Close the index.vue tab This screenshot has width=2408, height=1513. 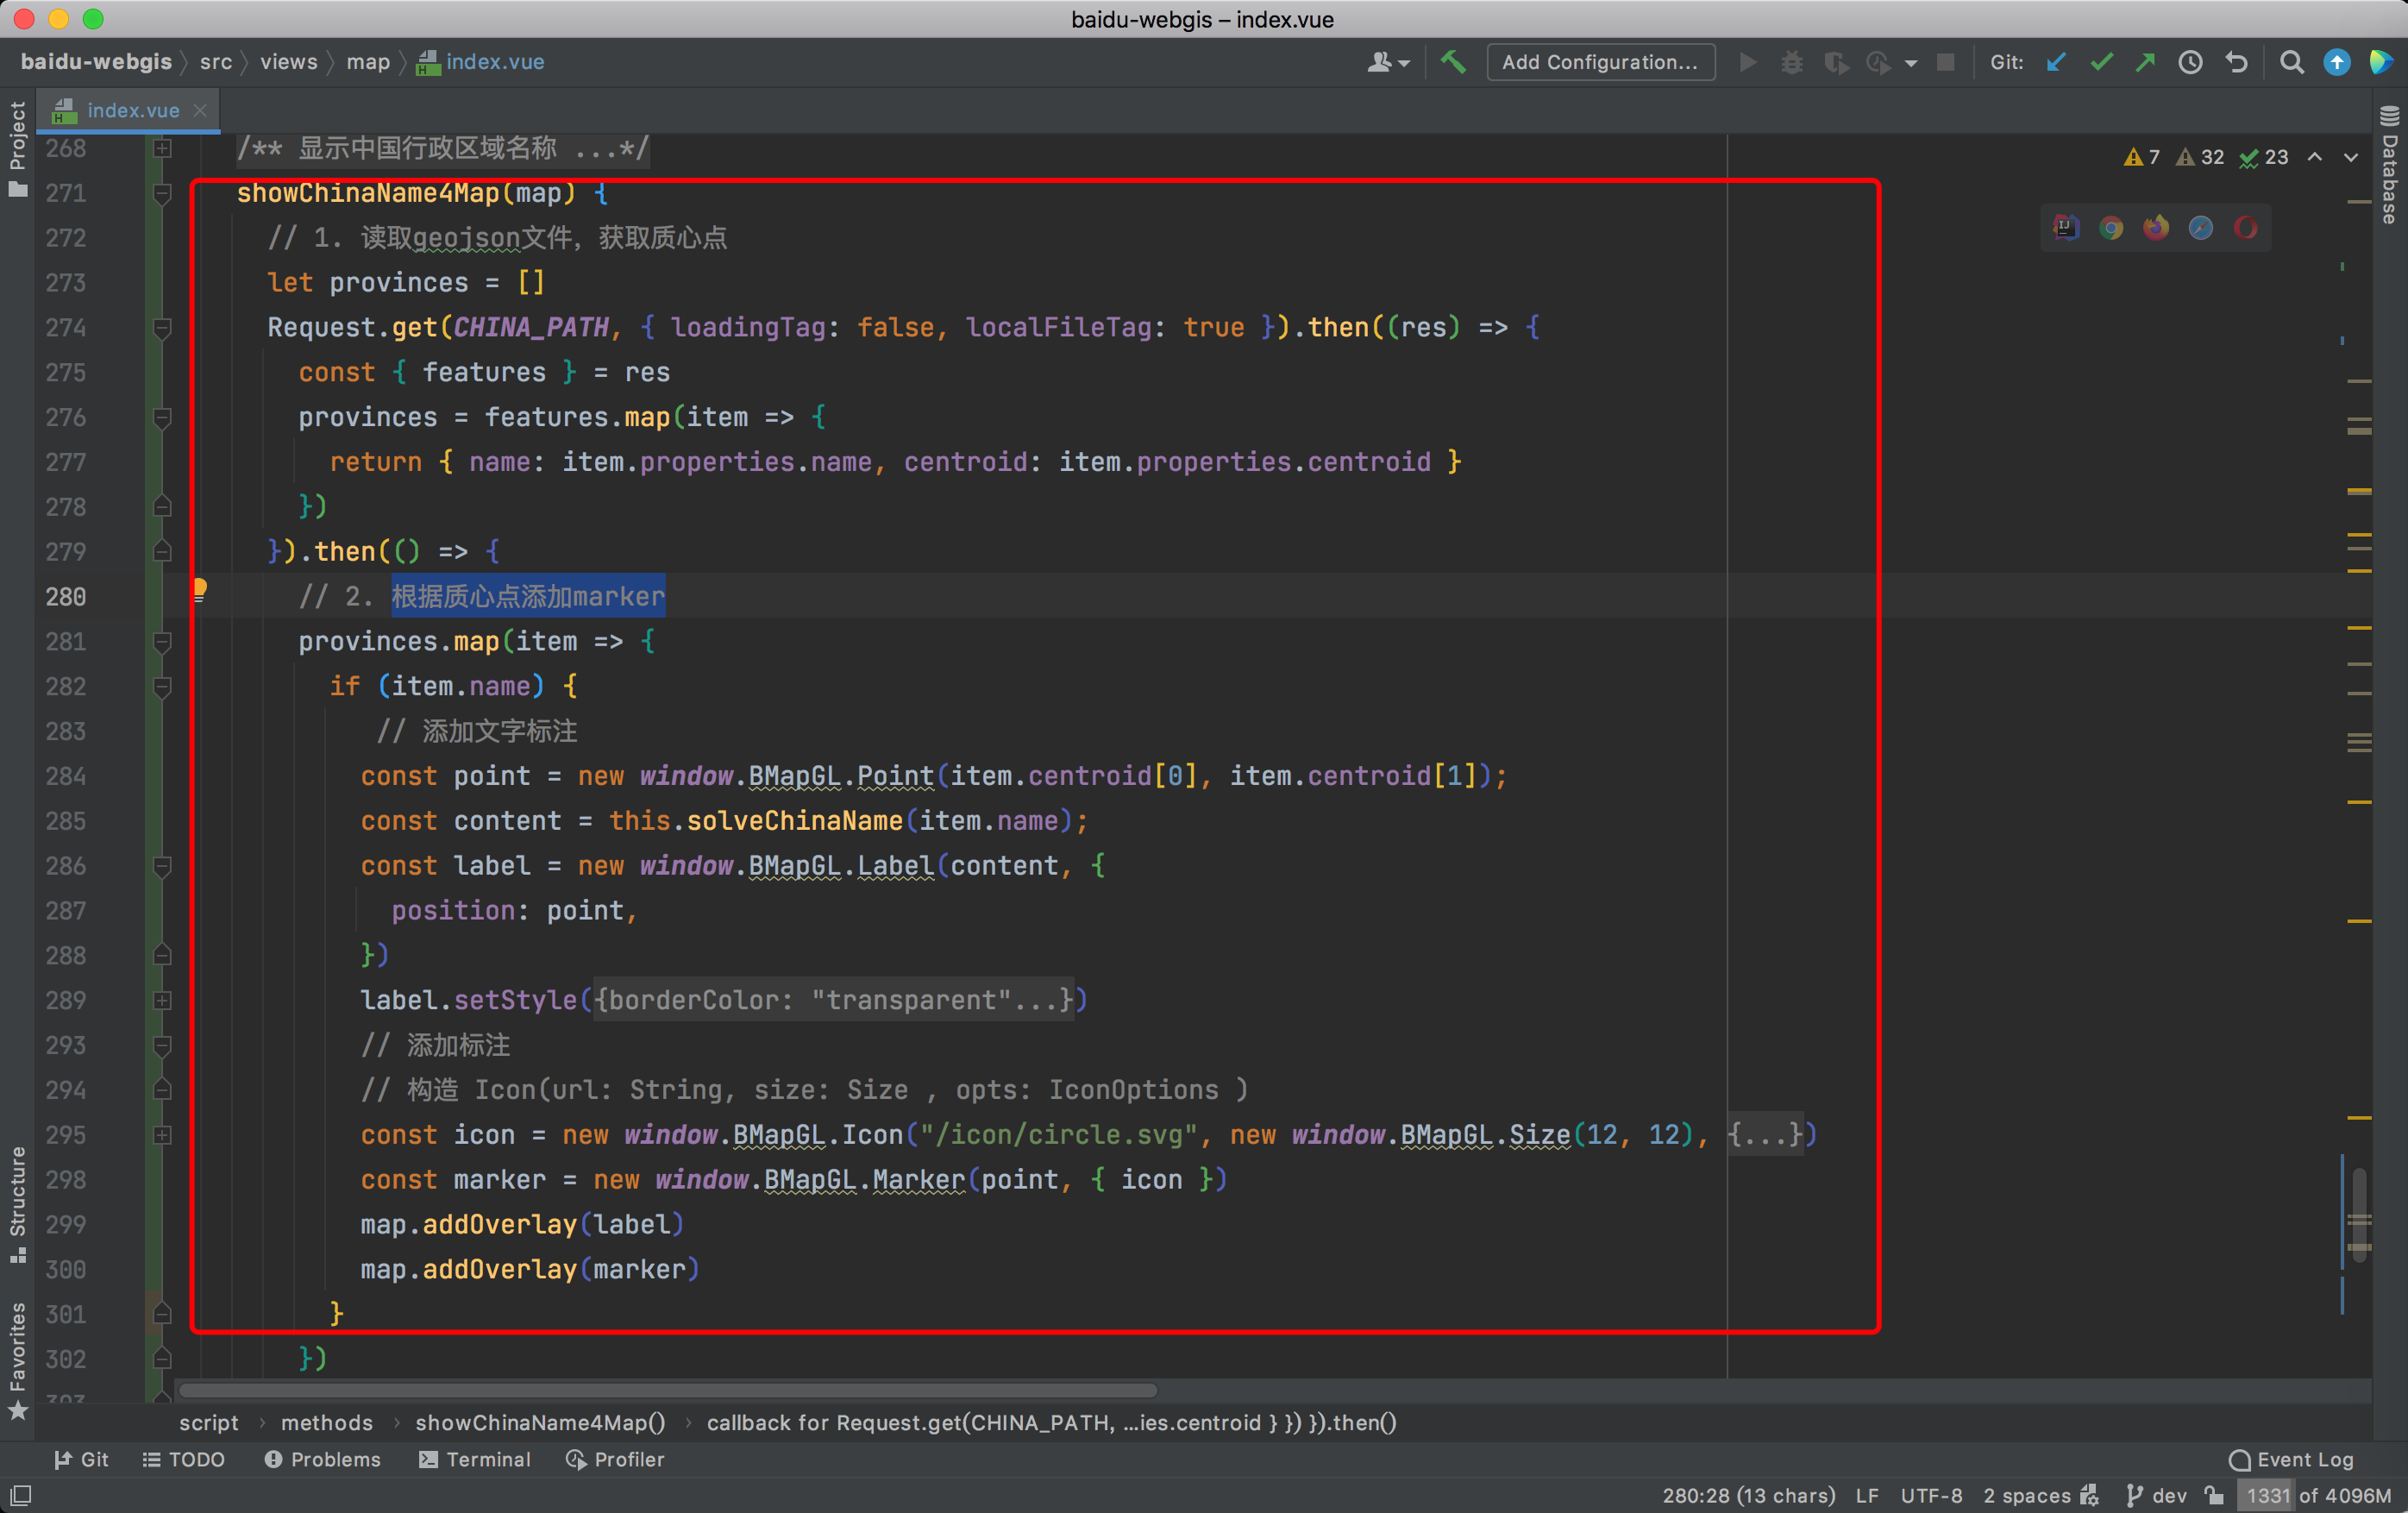coord(200,110)
